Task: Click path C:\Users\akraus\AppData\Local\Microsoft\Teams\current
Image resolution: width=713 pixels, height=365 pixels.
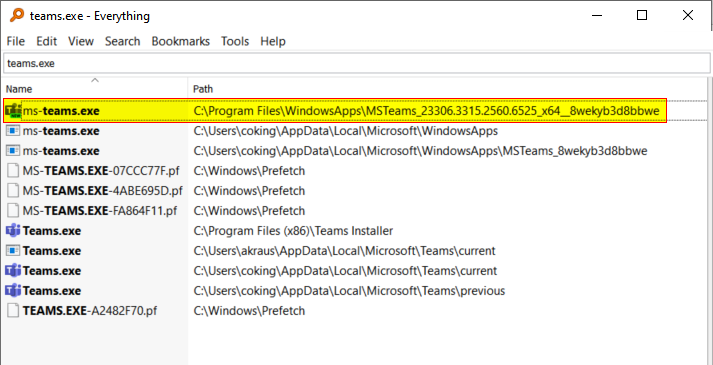Action: tap(344, 250)
